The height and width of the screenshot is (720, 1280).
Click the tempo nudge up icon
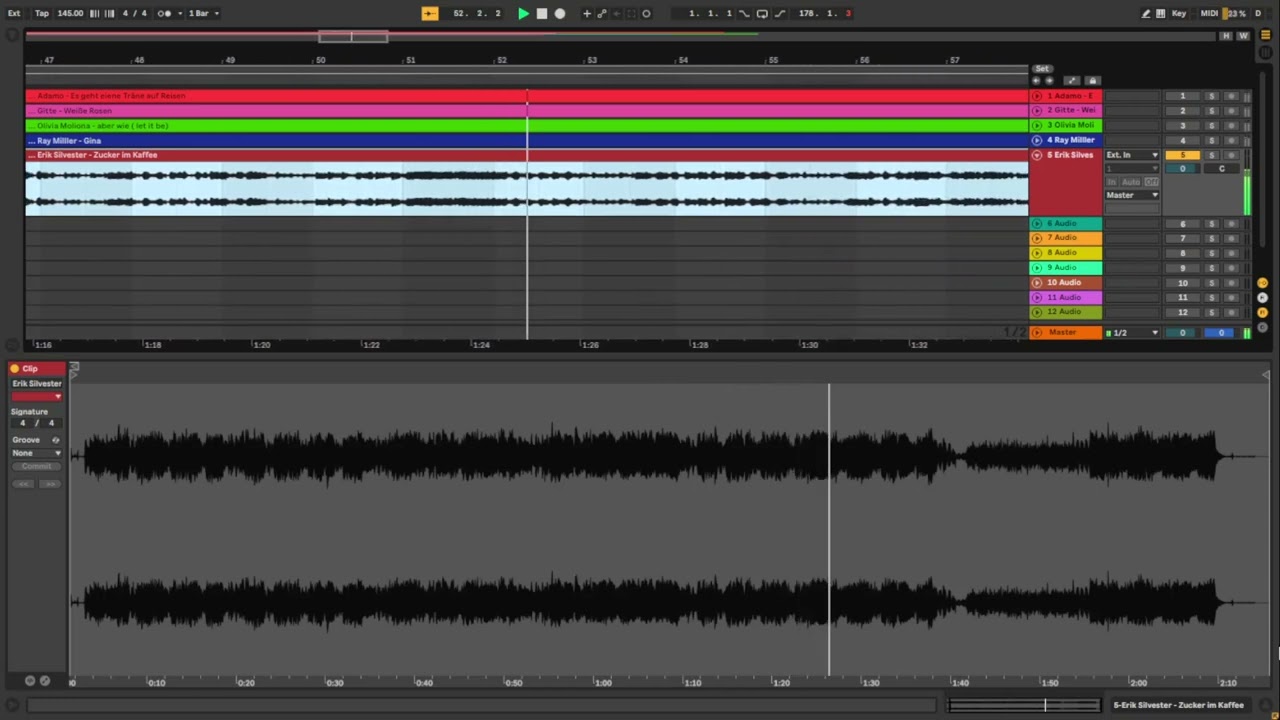coord(109,13)
